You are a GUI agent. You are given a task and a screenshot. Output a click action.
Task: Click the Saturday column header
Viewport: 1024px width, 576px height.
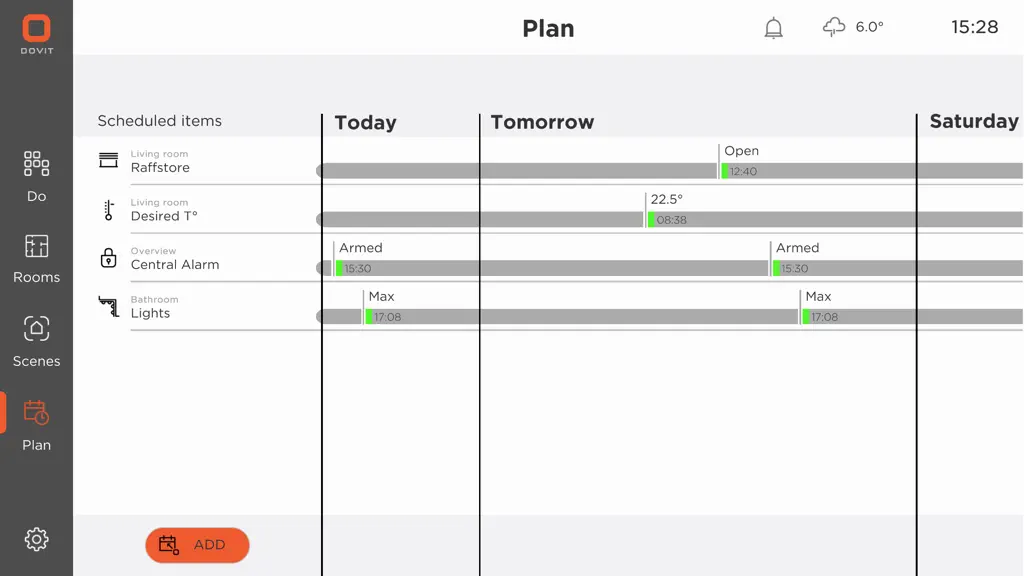[974, 121]
